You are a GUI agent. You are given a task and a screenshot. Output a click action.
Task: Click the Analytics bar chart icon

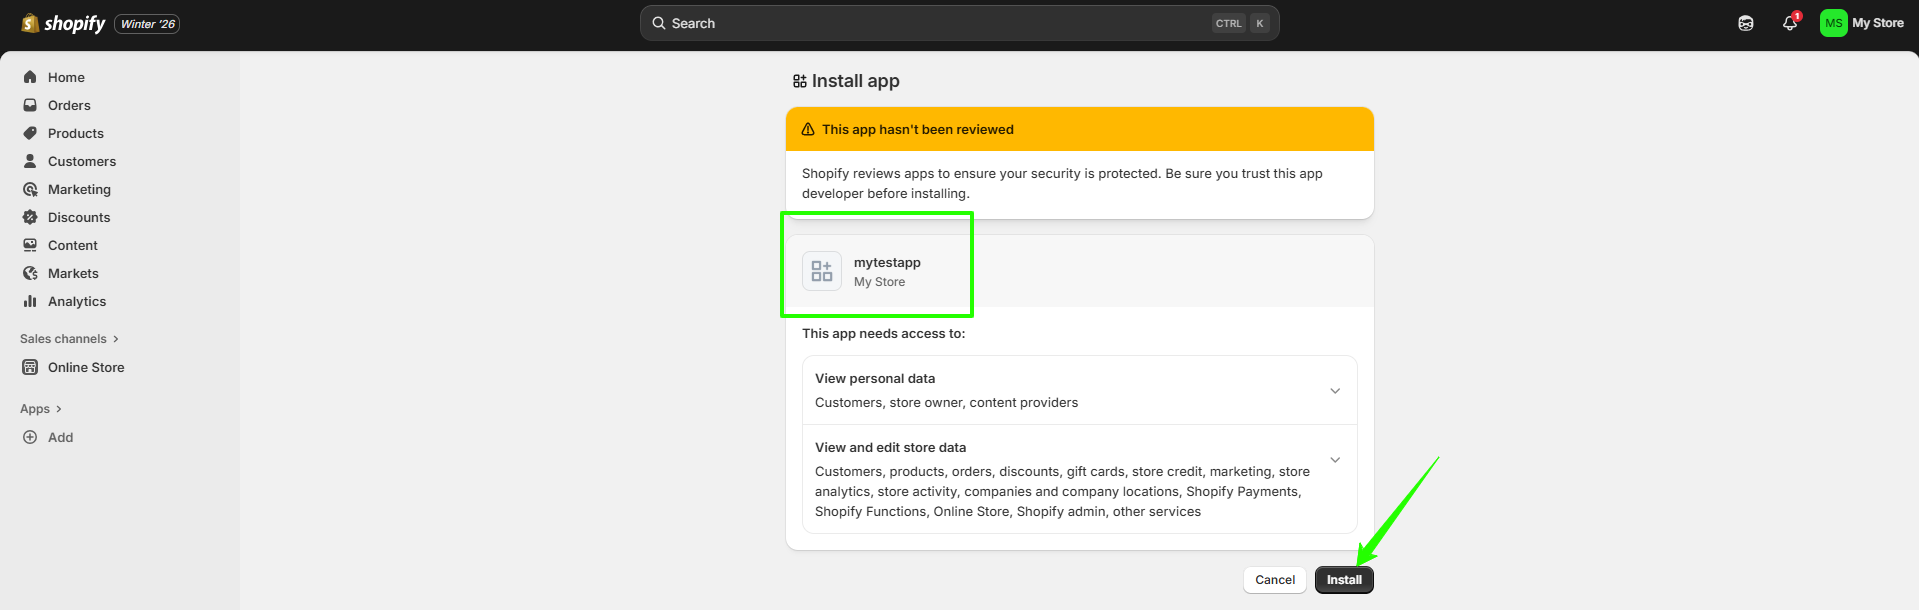point(30,301)
